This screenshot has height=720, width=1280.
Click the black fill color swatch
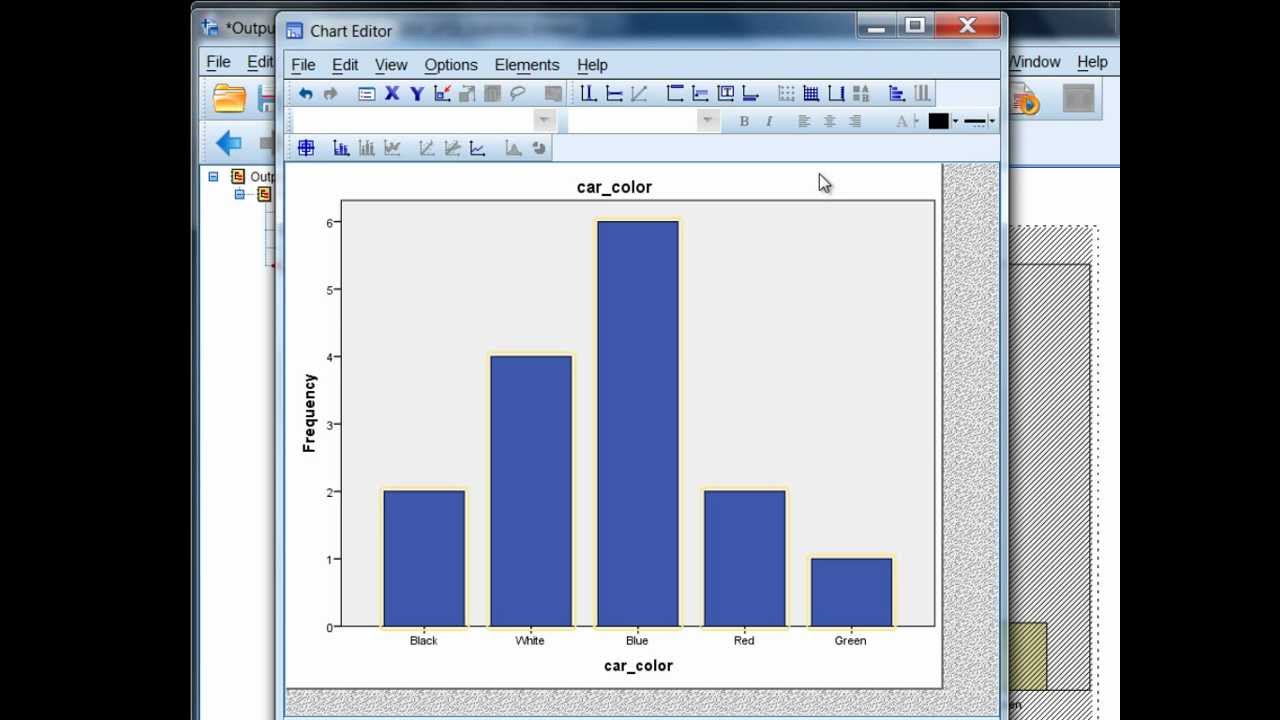pyautogui.click(x=938, y=121)
